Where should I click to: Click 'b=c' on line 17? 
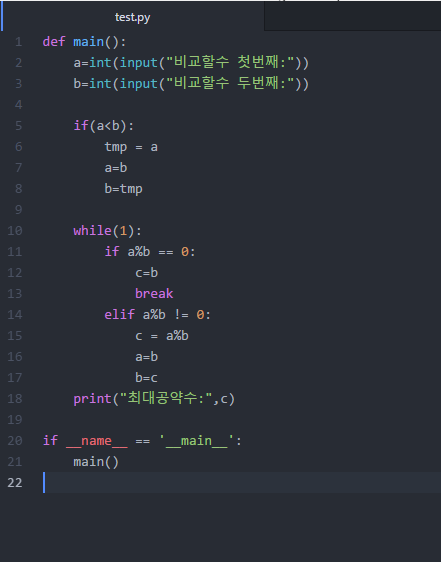pyautogui.click(x=147, y=378)
